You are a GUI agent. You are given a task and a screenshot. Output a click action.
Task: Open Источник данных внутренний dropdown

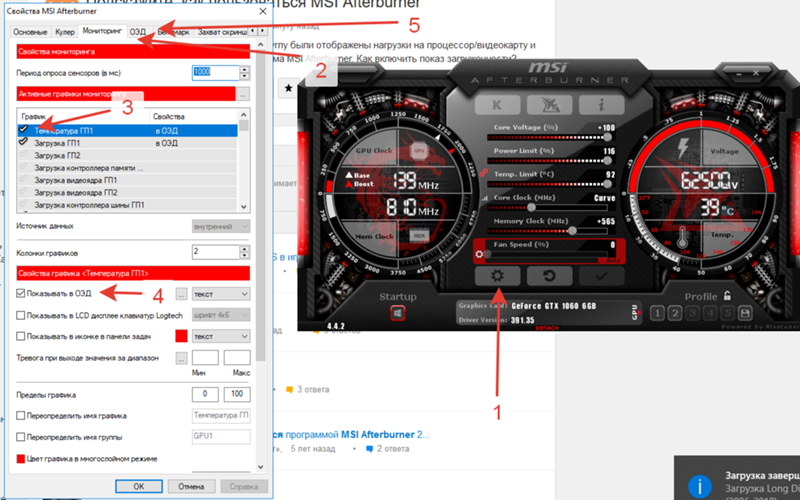[x=221, y=226]
